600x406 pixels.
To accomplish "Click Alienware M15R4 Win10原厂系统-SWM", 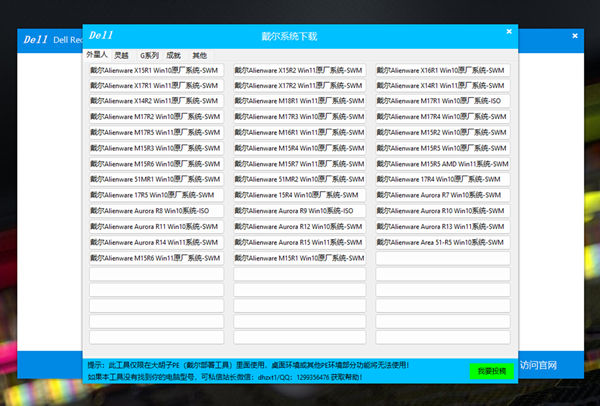I will click(x=300, y=148).
